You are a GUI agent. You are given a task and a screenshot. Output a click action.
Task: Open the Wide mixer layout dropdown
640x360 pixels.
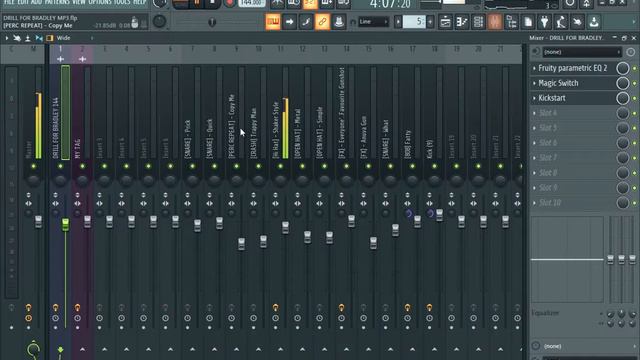tap(76, 38)
